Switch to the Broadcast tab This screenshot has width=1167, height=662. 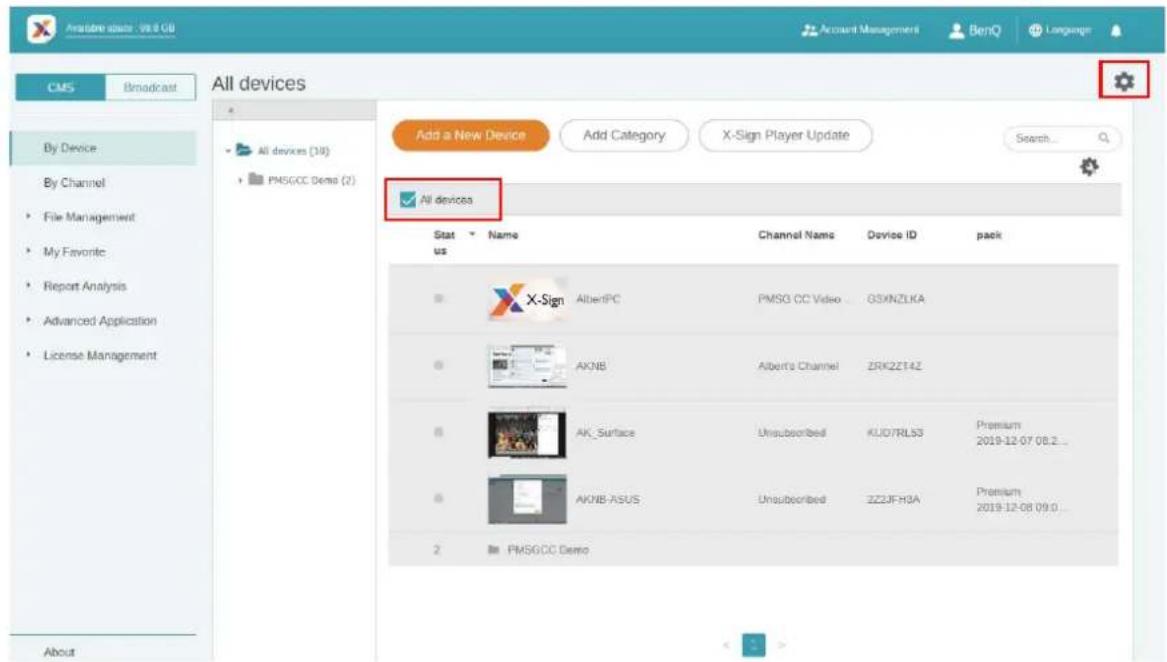tap(150, 87)
